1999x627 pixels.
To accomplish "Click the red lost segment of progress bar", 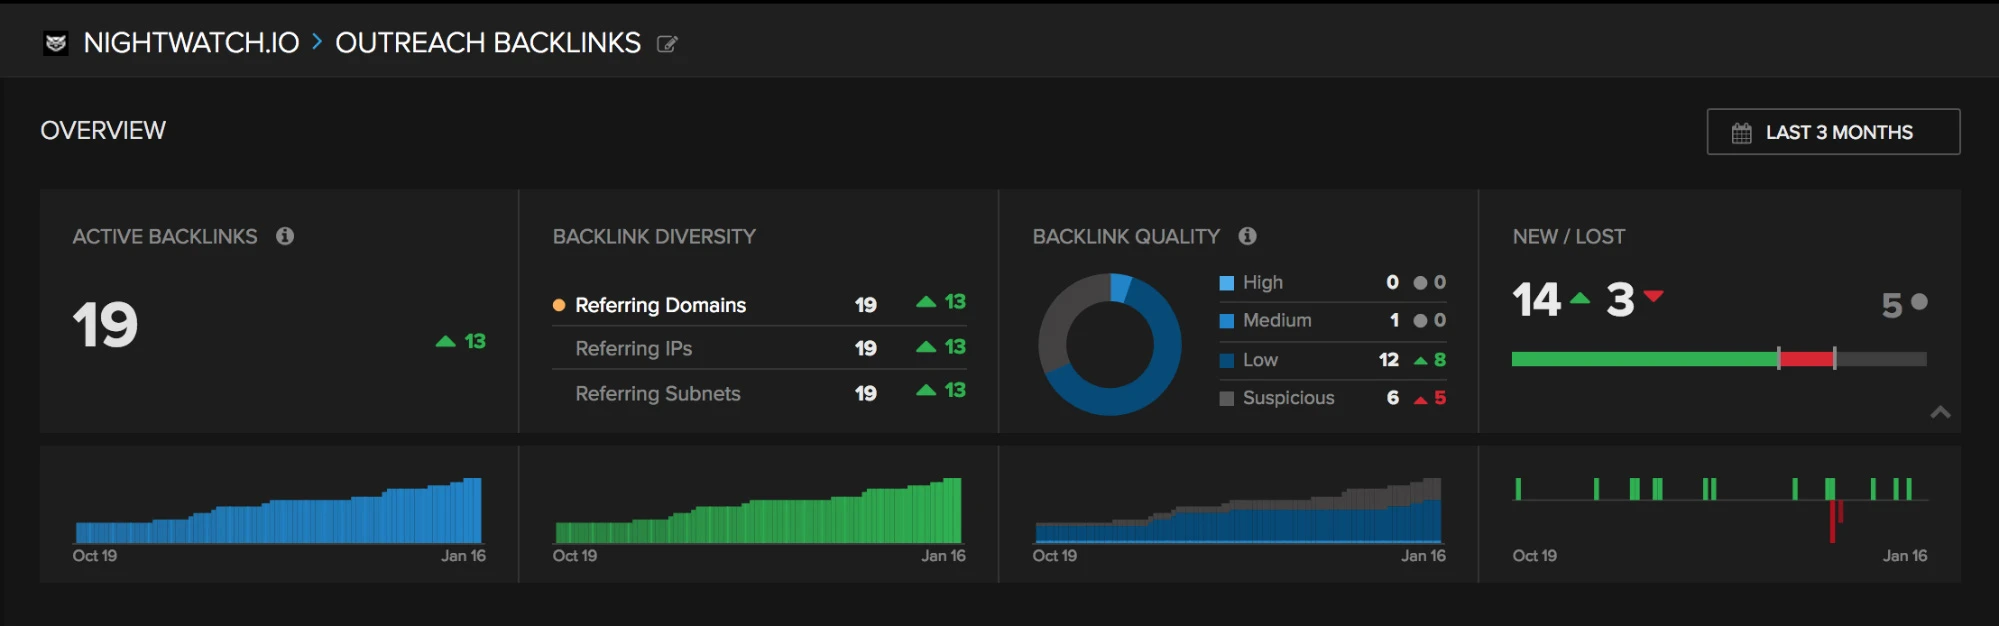I will (x=1806, y=359).
